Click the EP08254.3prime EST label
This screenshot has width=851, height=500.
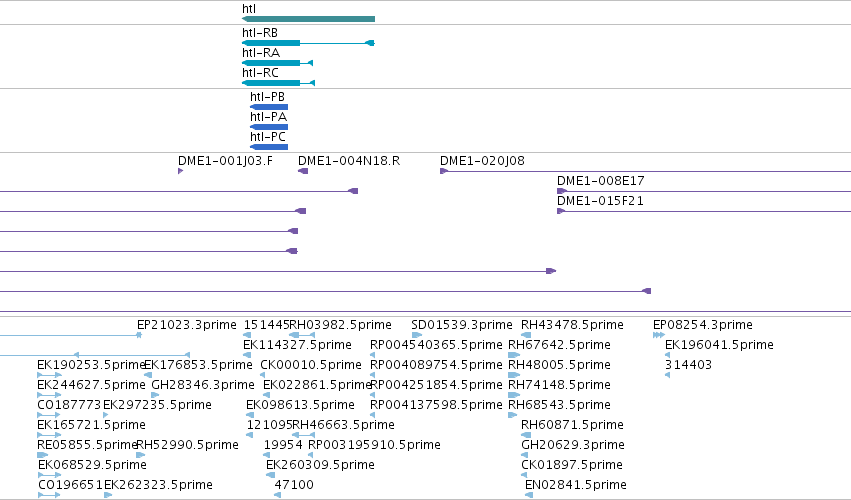[703, 325]
